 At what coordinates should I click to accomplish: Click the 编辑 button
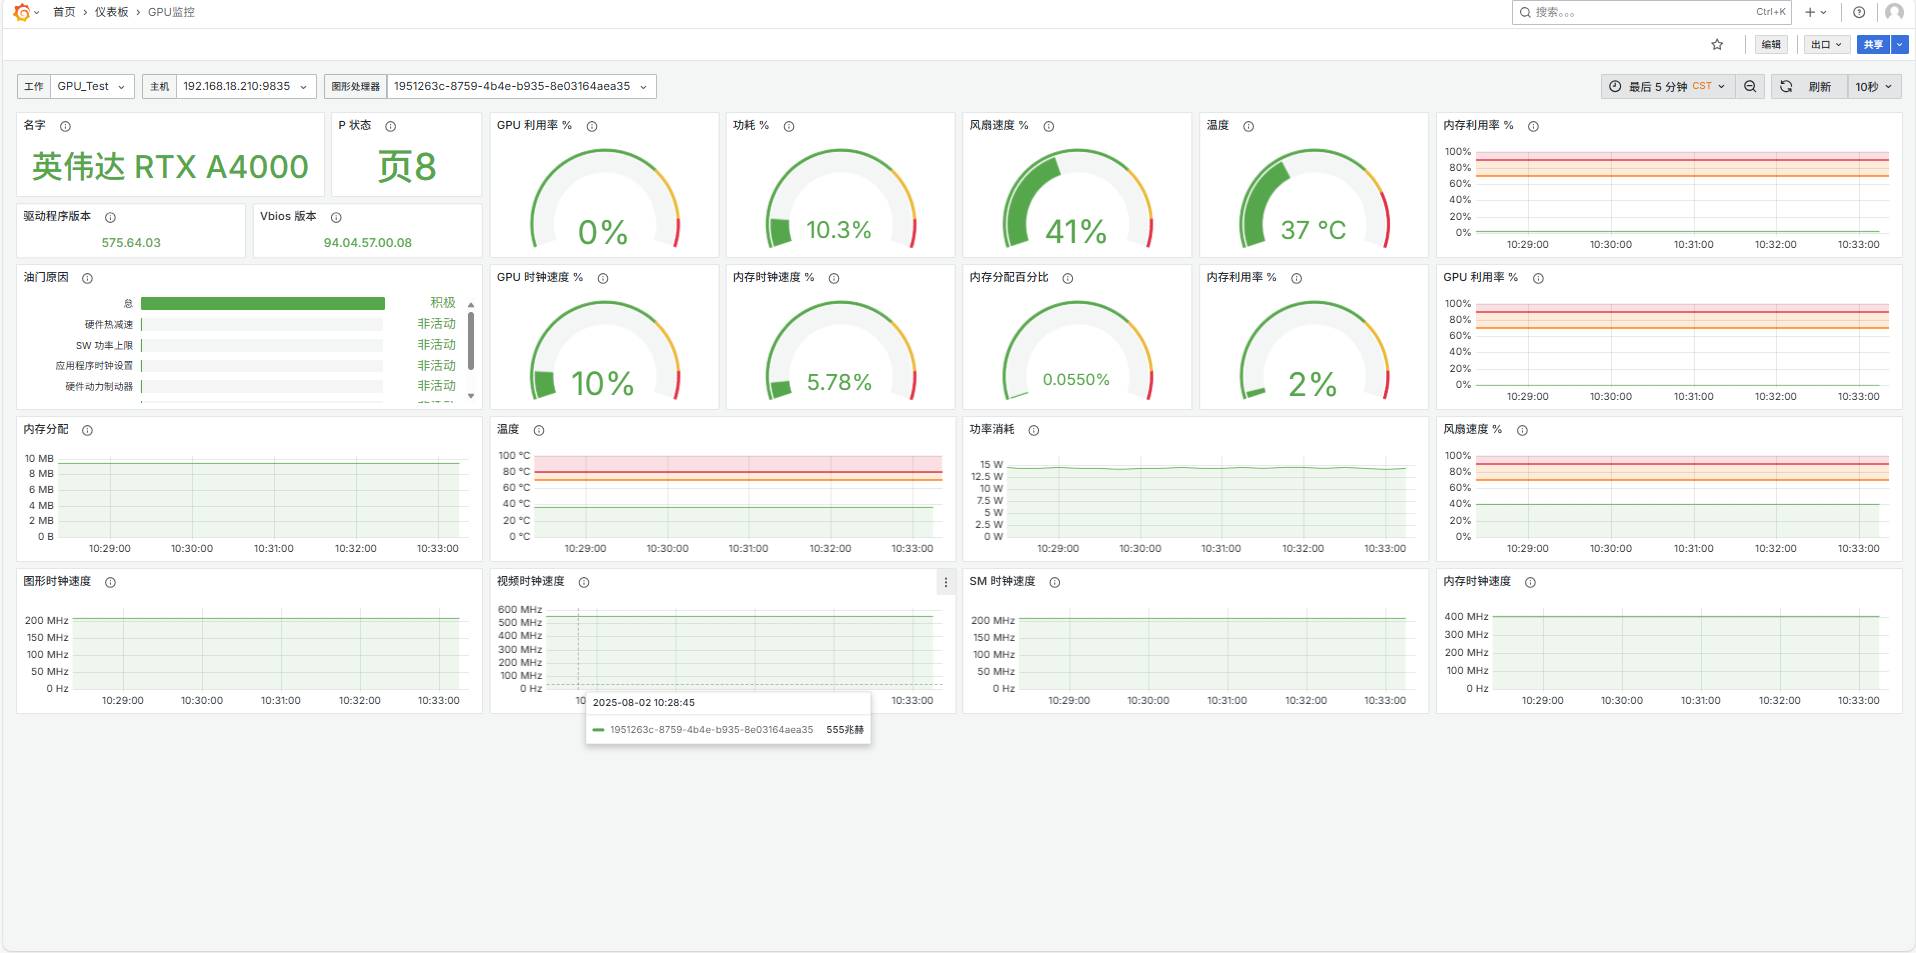pos(1771,44)
